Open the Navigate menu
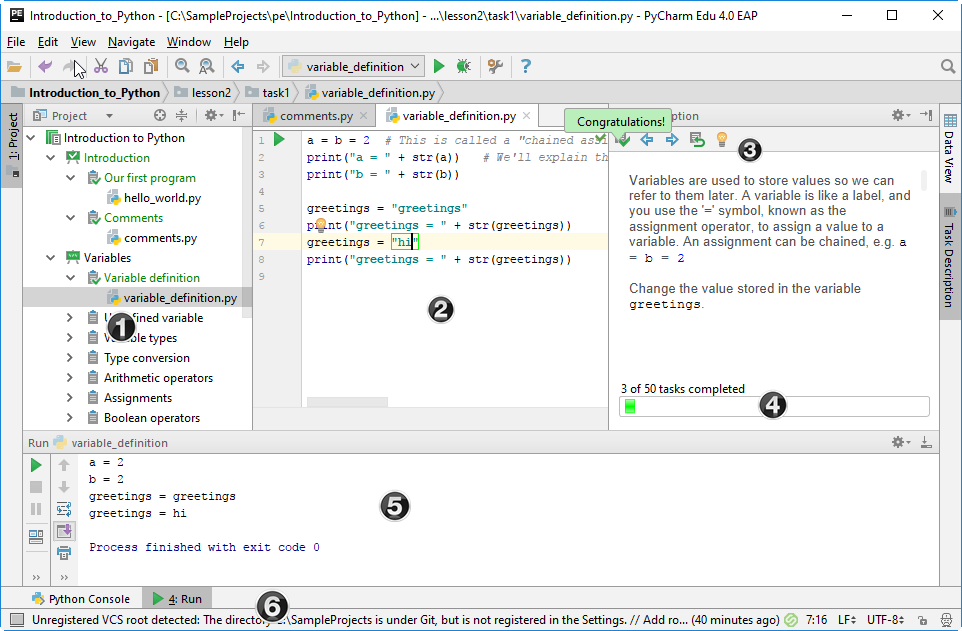The width and height of the screenshot is (962, 631). point(131,42)
